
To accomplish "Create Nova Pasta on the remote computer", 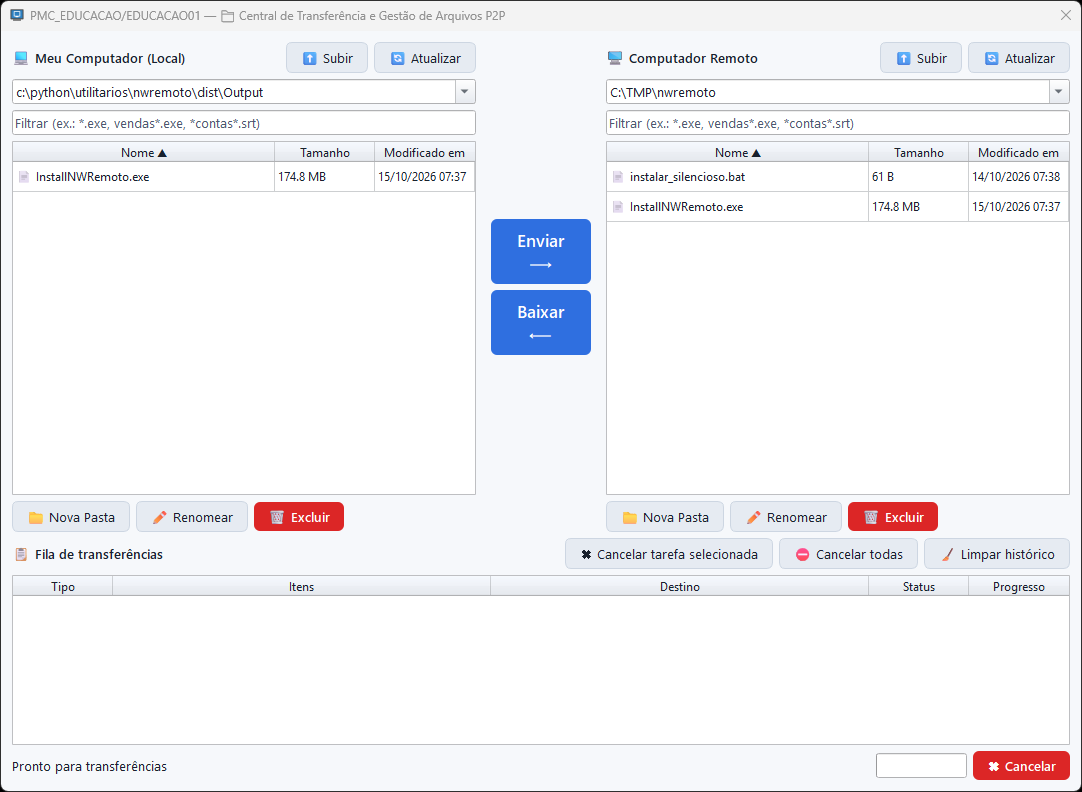I will click(x=665, y=517).
